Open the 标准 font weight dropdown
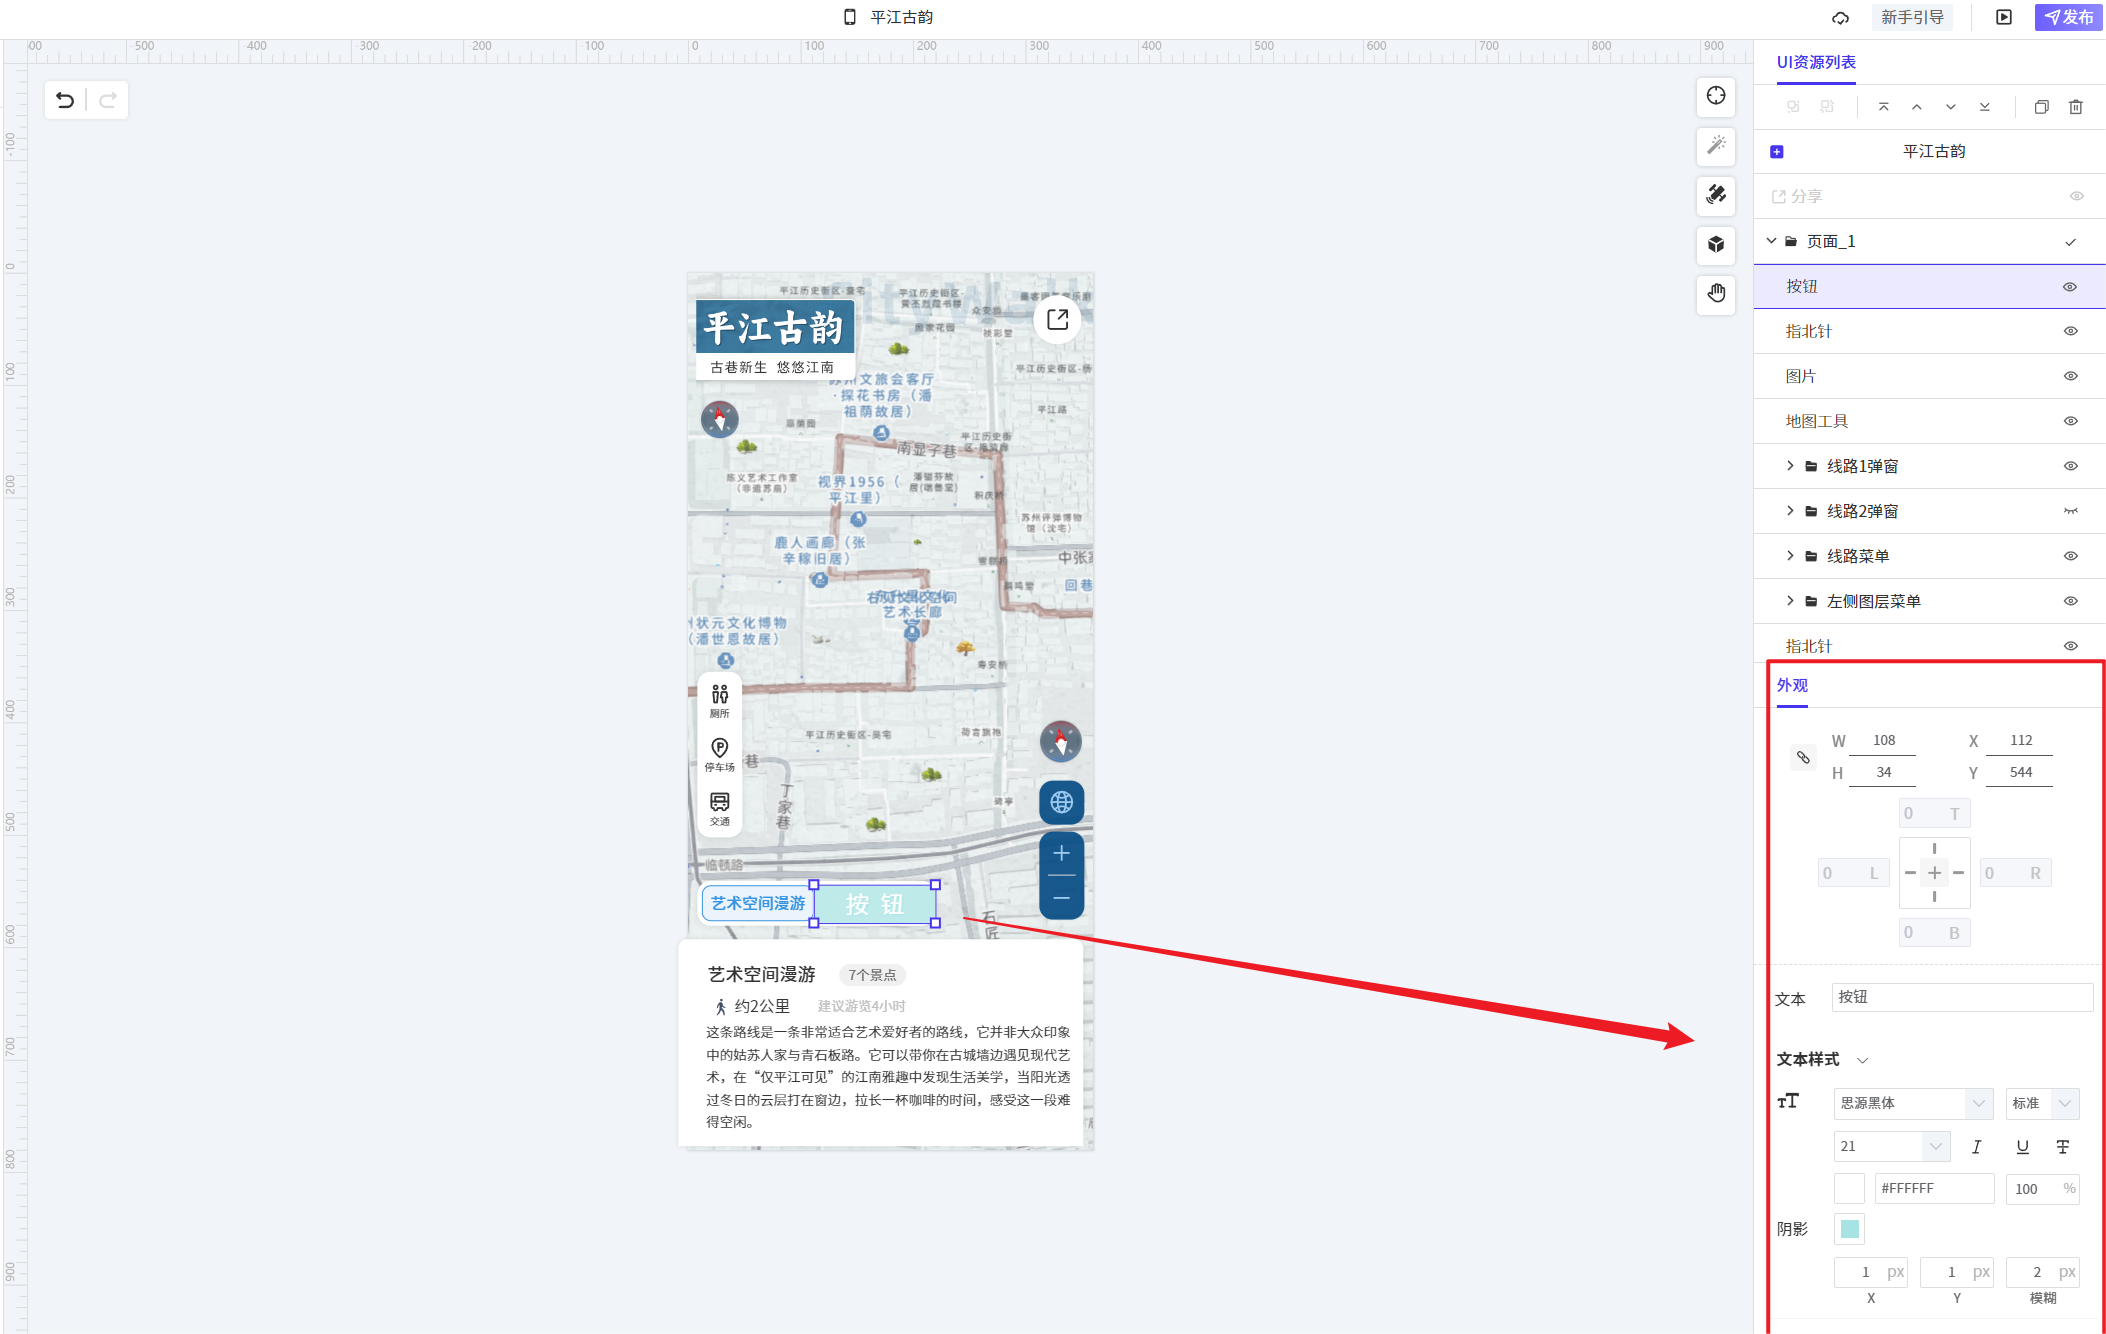Viewport: 2106px width, 1334px height. pyautogui.click(x=2042, y=1103)
